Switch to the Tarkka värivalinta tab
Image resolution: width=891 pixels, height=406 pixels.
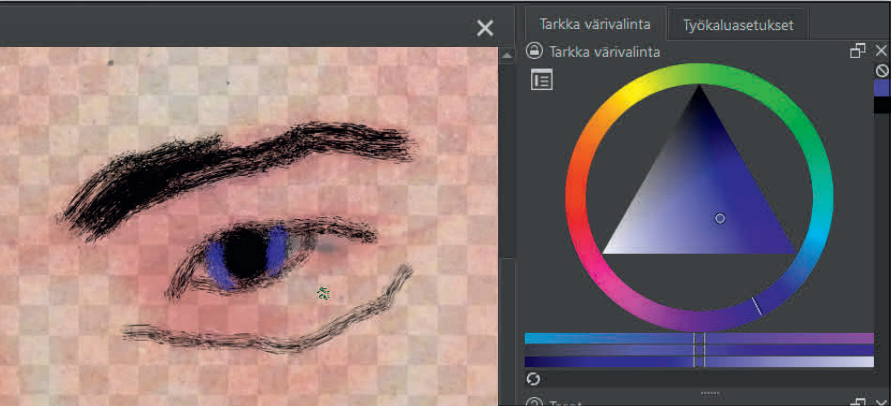tap(594, 24)
